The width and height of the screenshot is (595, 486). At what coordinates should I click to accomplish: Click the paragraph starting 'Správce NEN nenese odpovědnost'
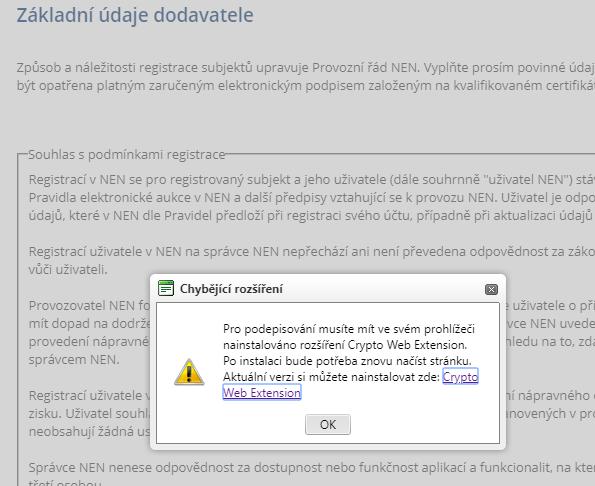312,473
